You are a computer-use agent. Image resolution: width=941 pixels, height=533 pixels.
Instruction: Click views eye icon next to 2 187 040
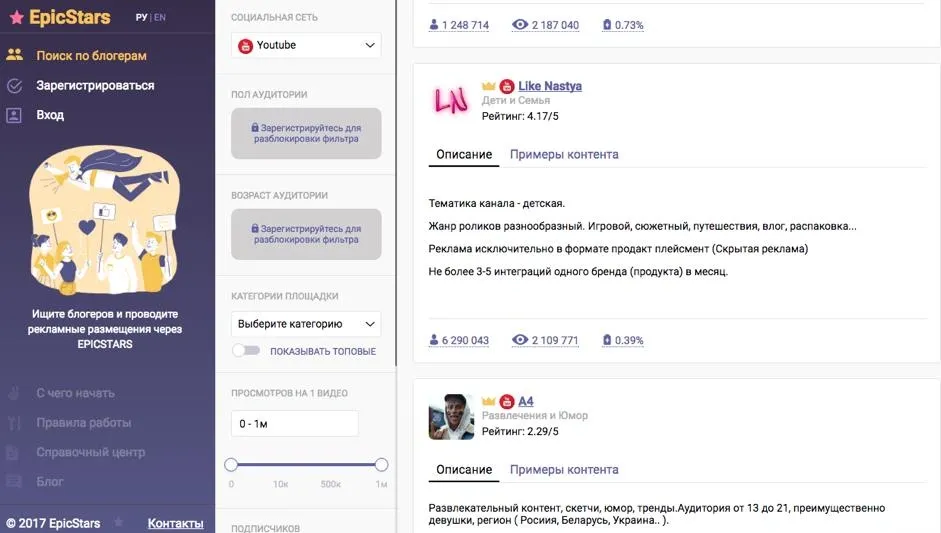point(520,25)
